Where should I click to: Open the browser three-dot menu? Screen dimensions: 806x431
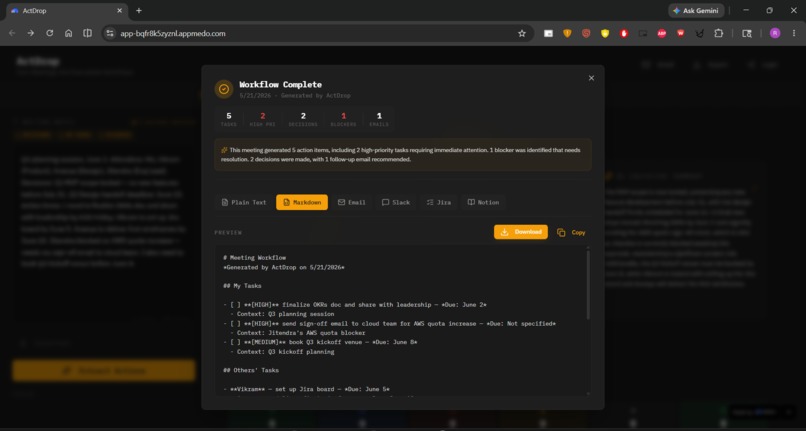point(794,33)
